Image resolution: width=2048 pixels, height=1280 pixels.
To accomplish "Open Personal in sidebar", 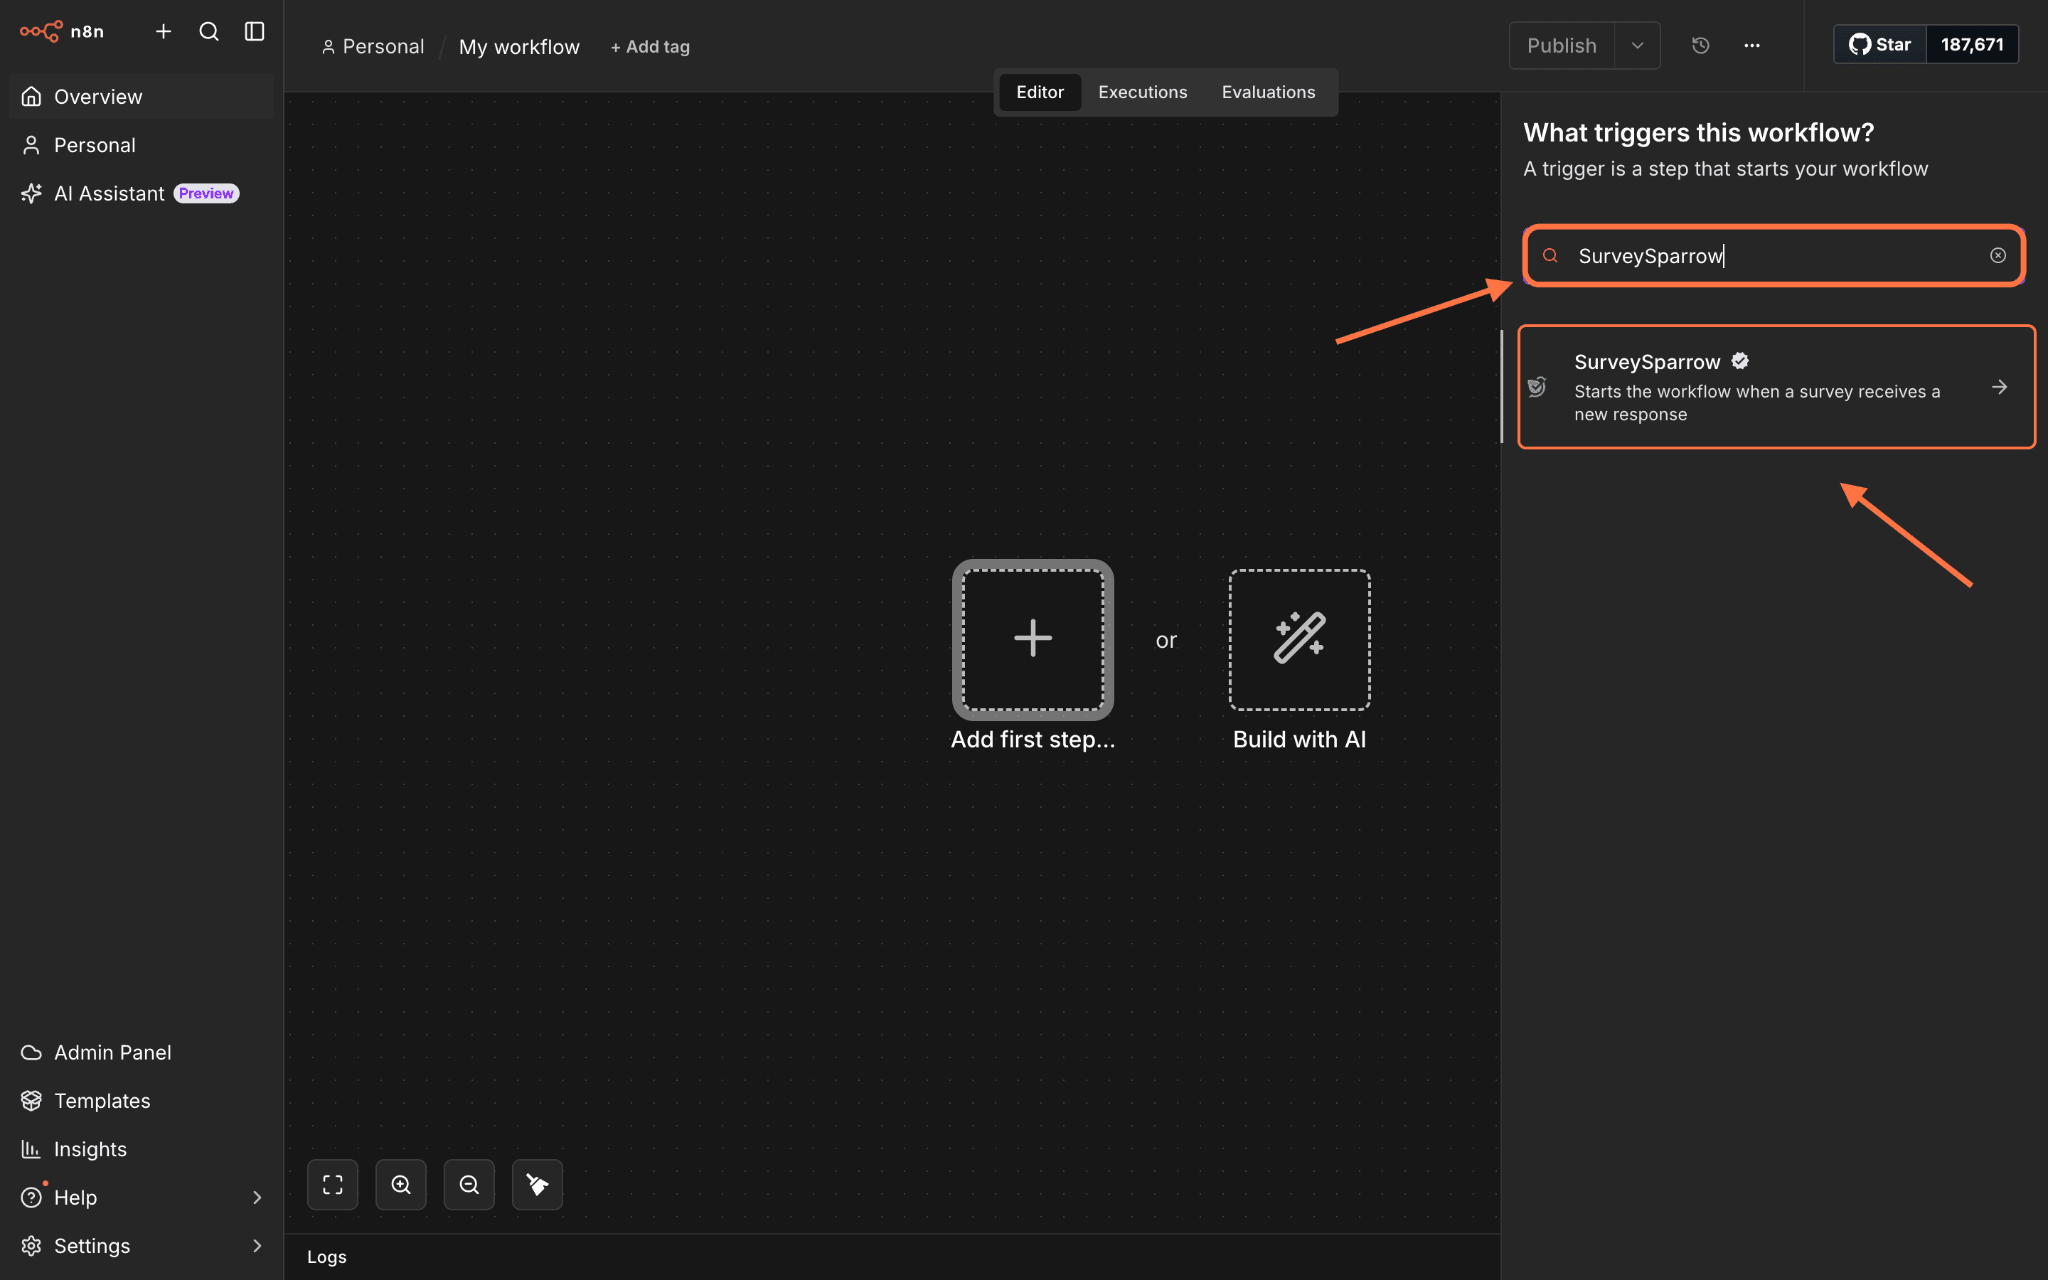I will coord(141,145).
